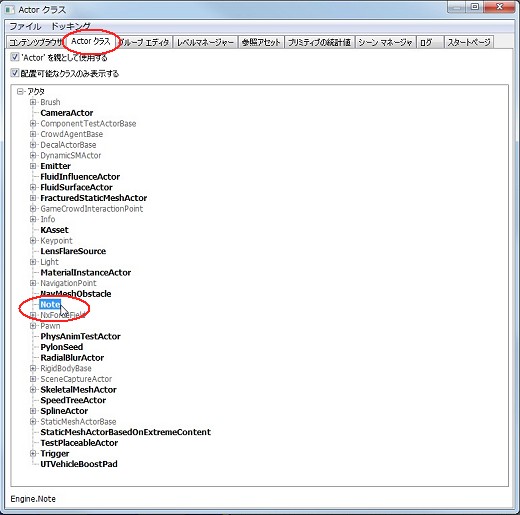Maximize the Actor class window
520x515 pixels.
coord(475,7)
